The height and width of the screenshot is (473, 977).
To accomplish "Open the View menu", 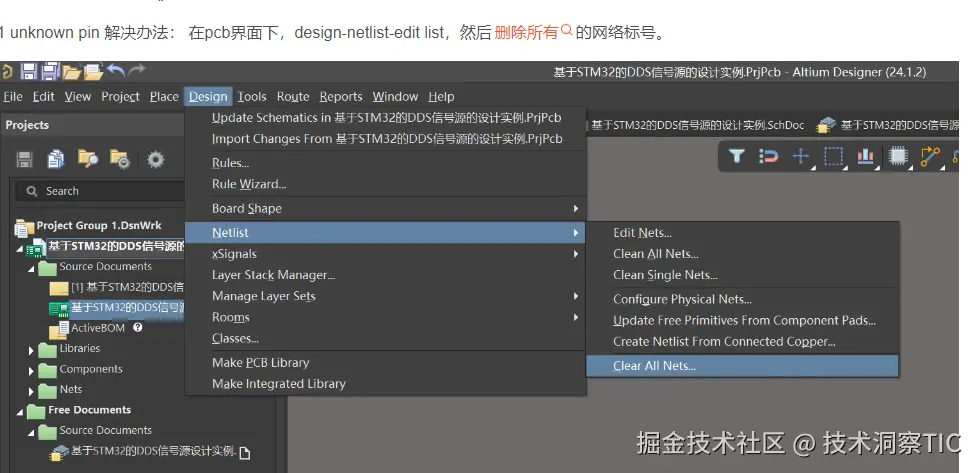I will (78, 97).
